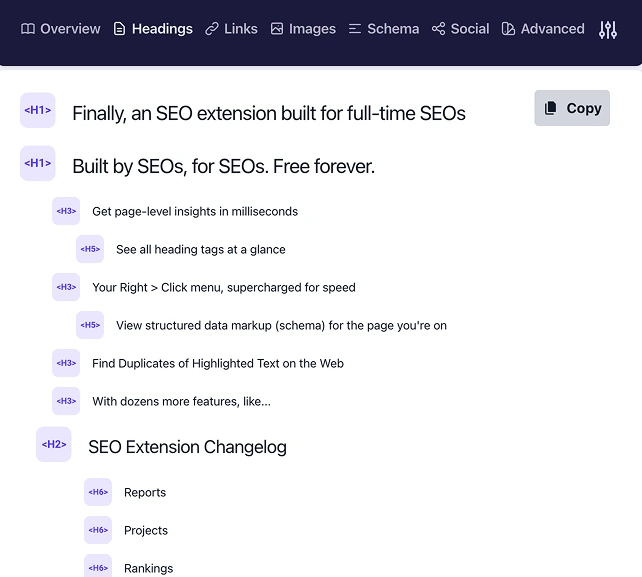
Task: Click the H3 badge beside Get page-level insights
Action: pos(66,211)
